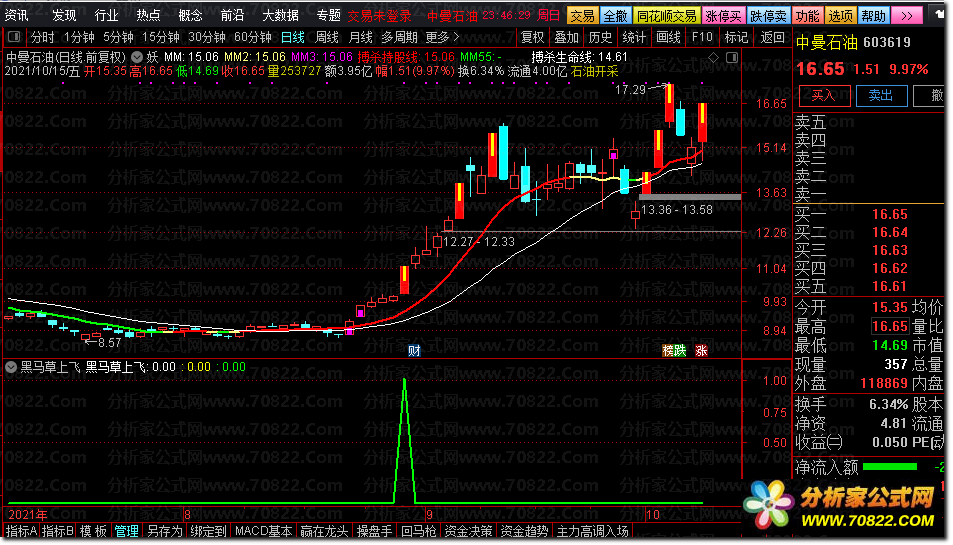Screen dimensions: 953x545
Task: Select the 赢在龙头 indicator
Action: (324, 531)
